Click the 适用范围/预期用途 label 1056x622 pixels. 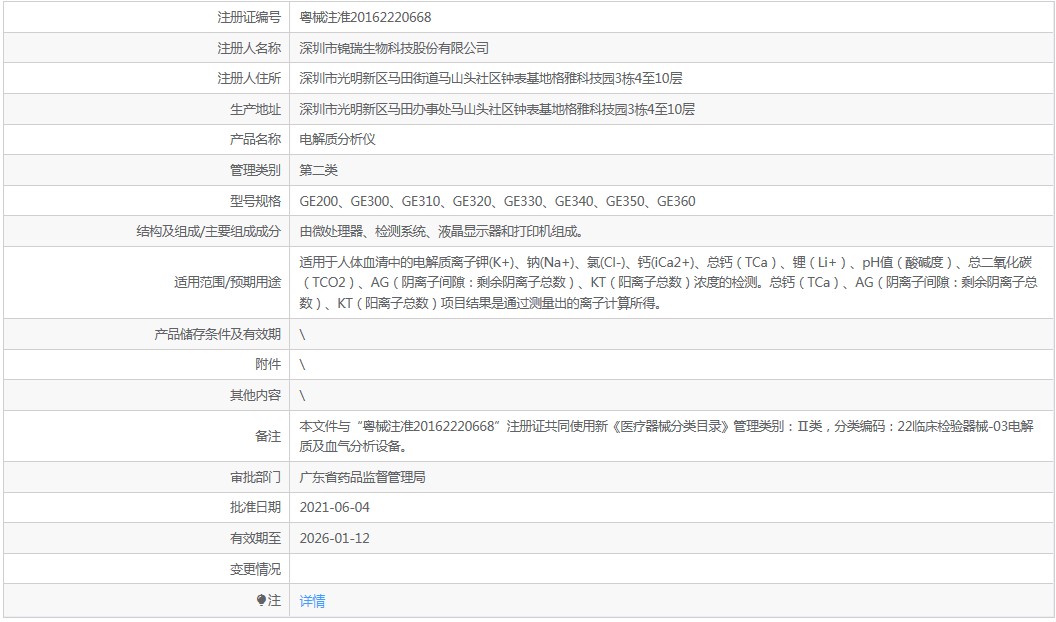[x=228, y=283]
